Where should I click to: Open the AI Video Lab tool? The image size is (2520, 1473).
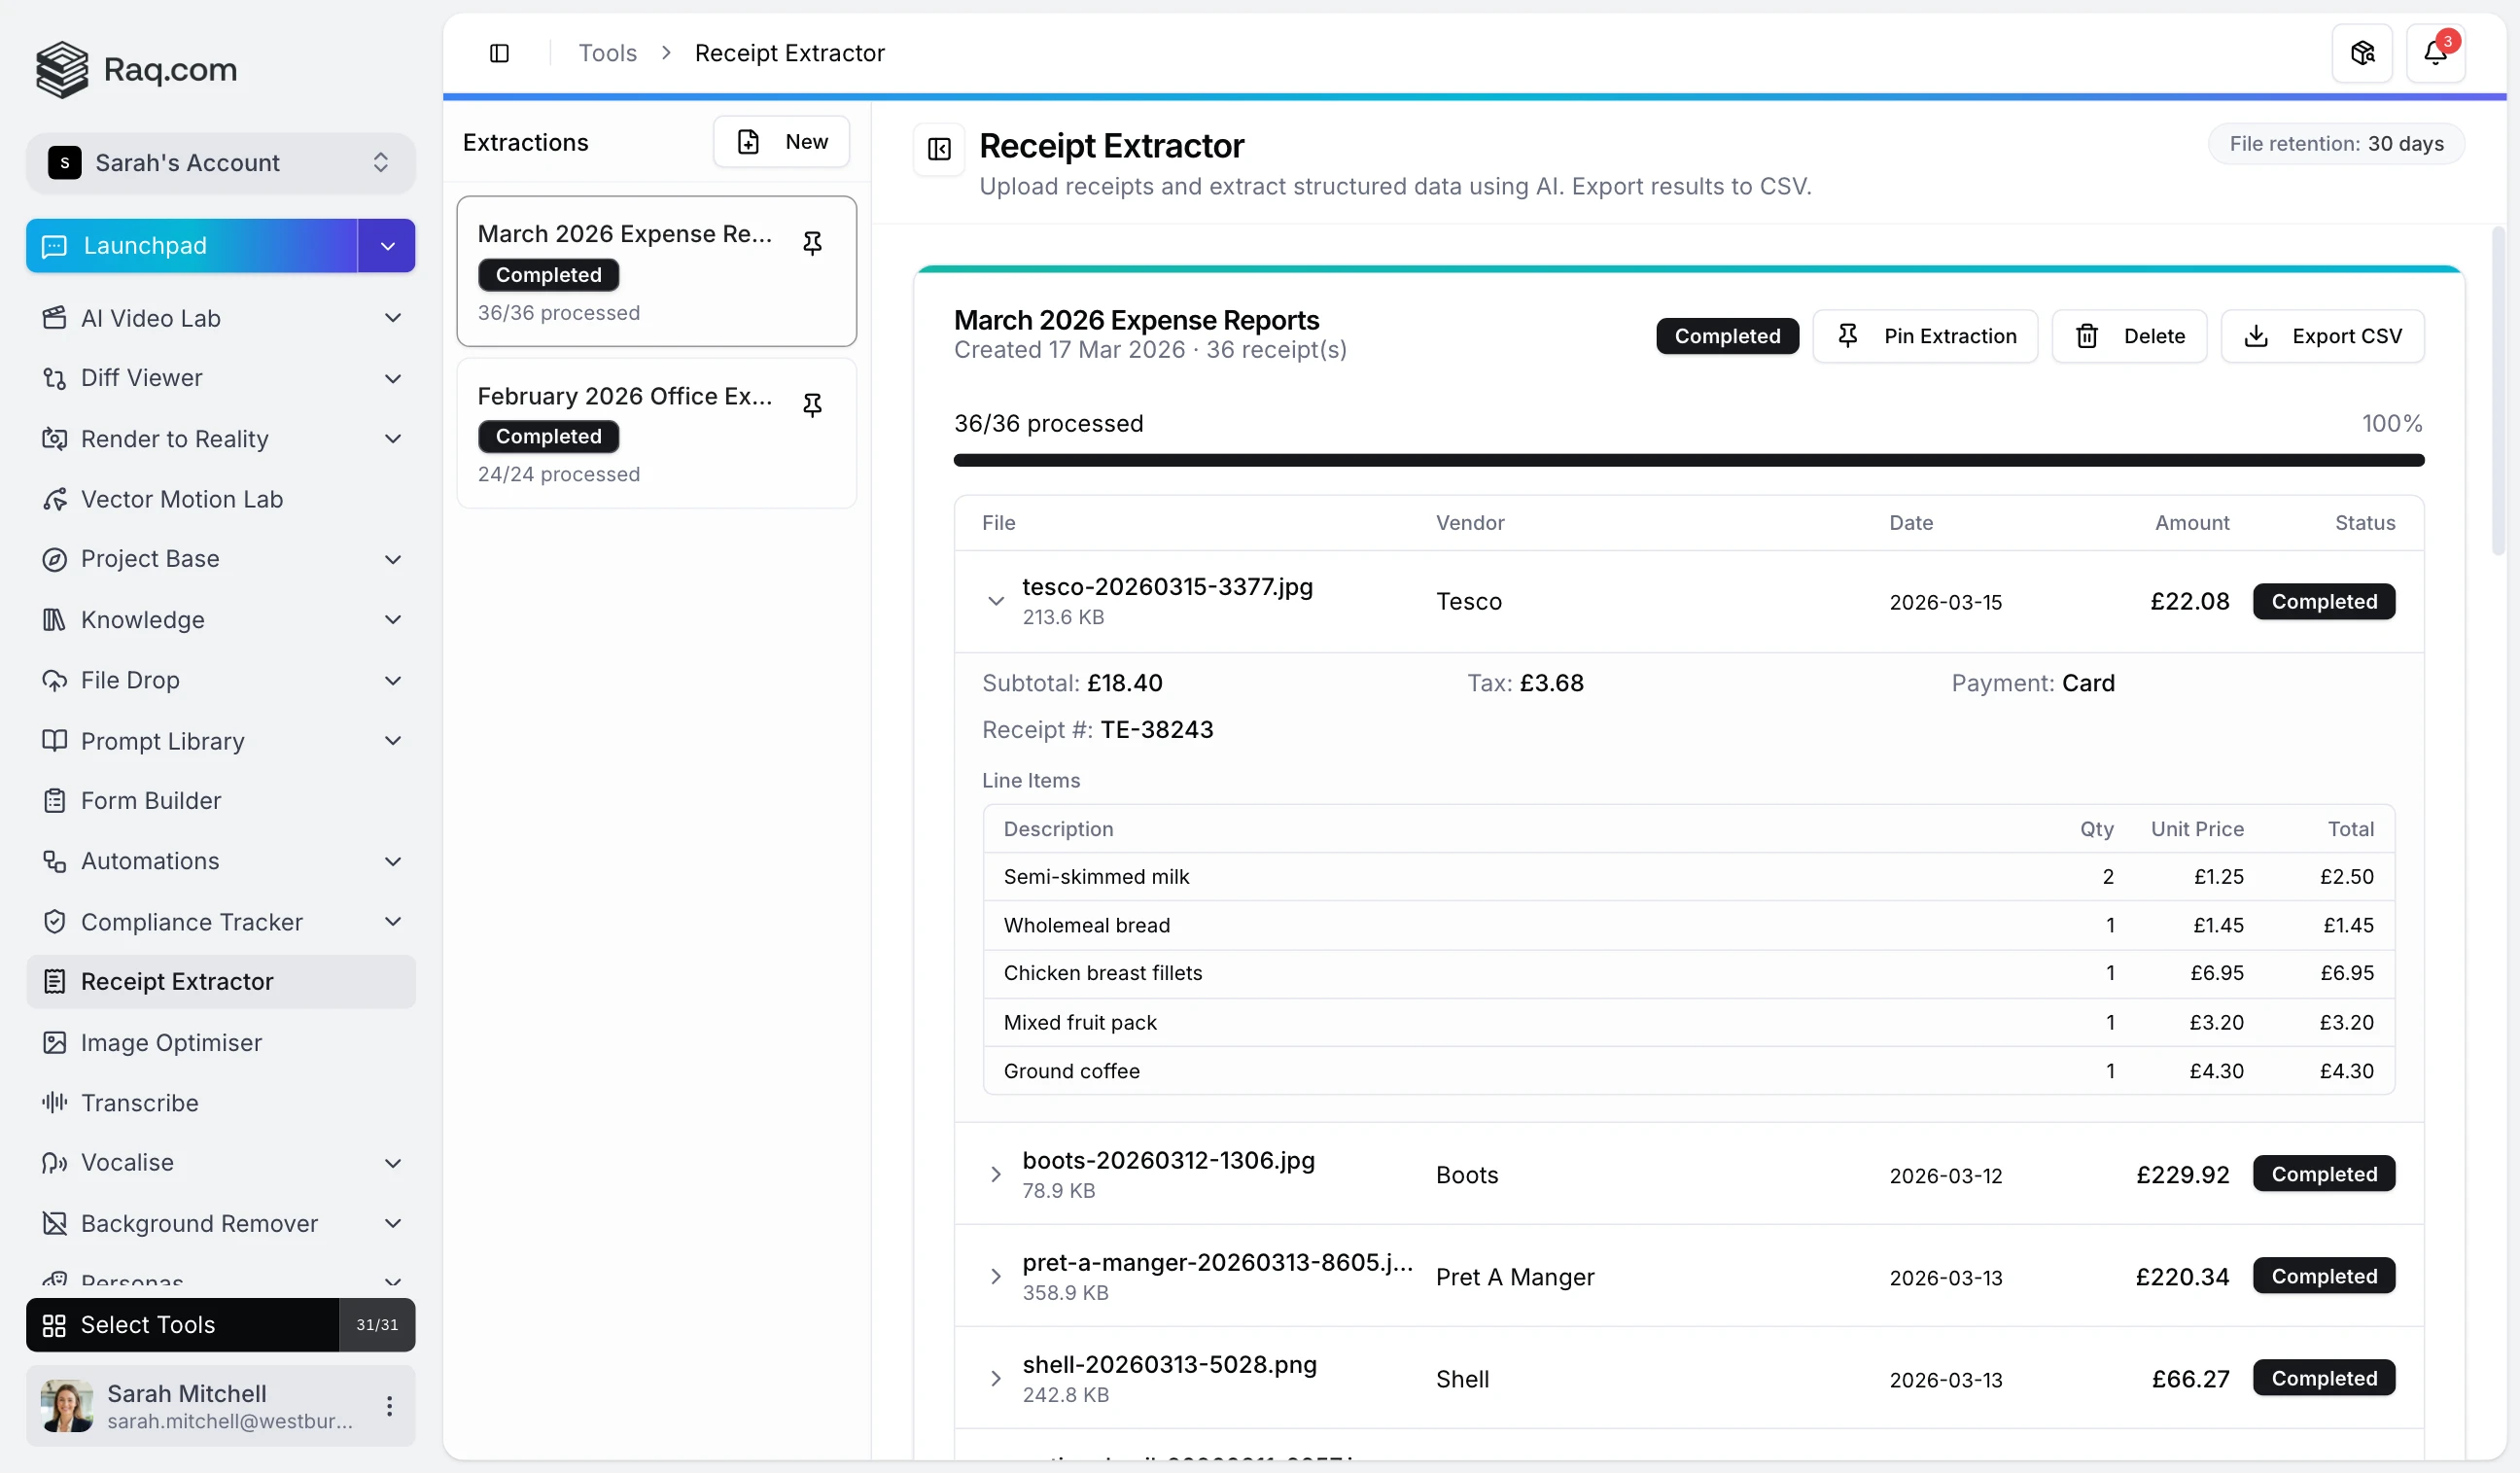pyautogui.click(x=149, y=318)
